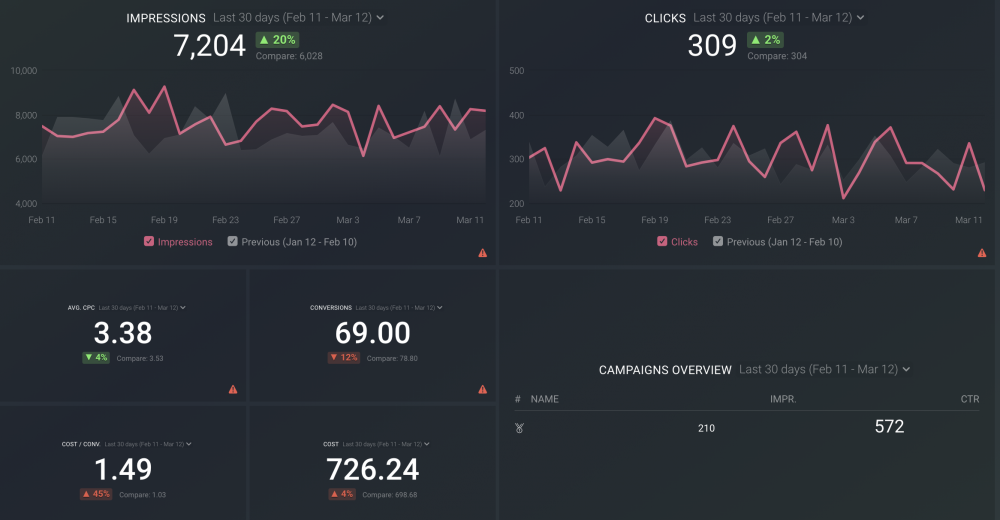1000x520 pixels.
Task: Open the alert icon on Avg. CPC card
Action: 233,389
